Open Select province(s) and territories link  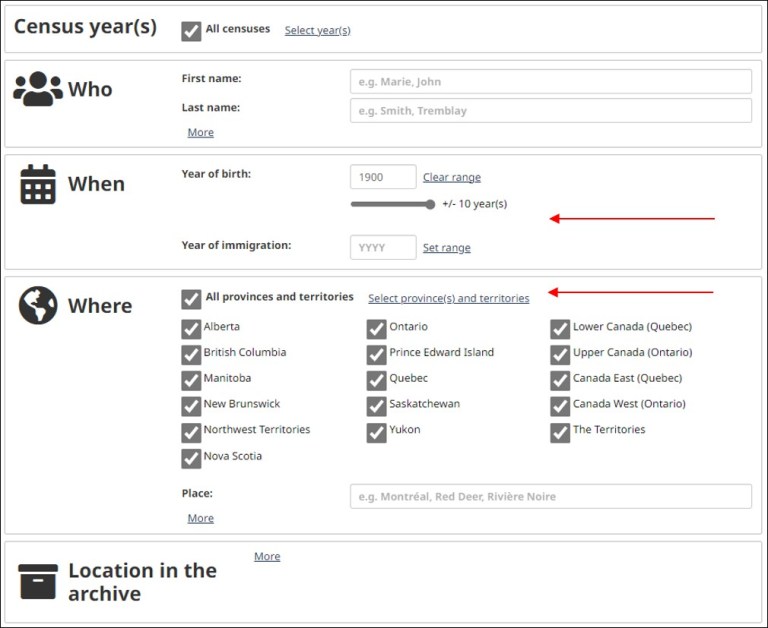tap(449, 298)
